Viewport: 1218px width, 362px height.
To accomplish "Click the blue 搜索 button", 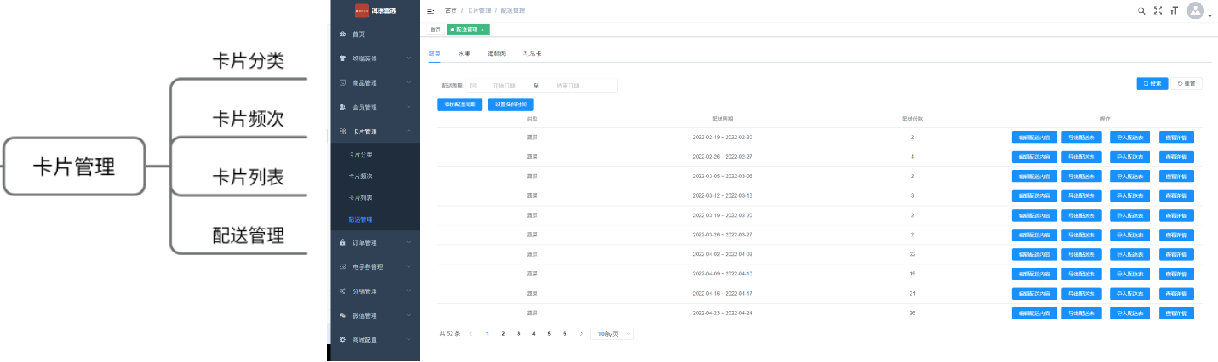I will 1152,84.
